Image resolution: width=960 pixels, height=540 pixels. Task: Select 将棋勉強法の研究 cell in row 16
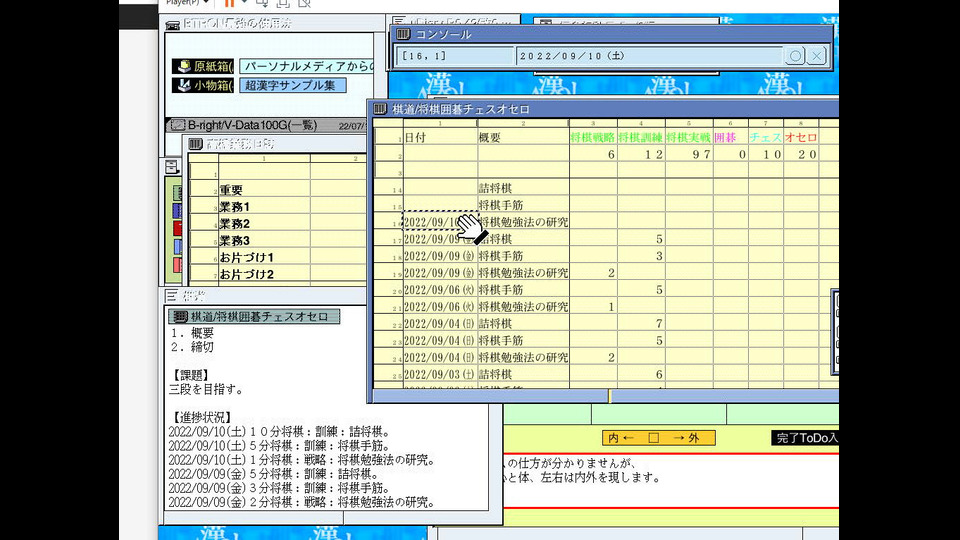pos(523,222)
